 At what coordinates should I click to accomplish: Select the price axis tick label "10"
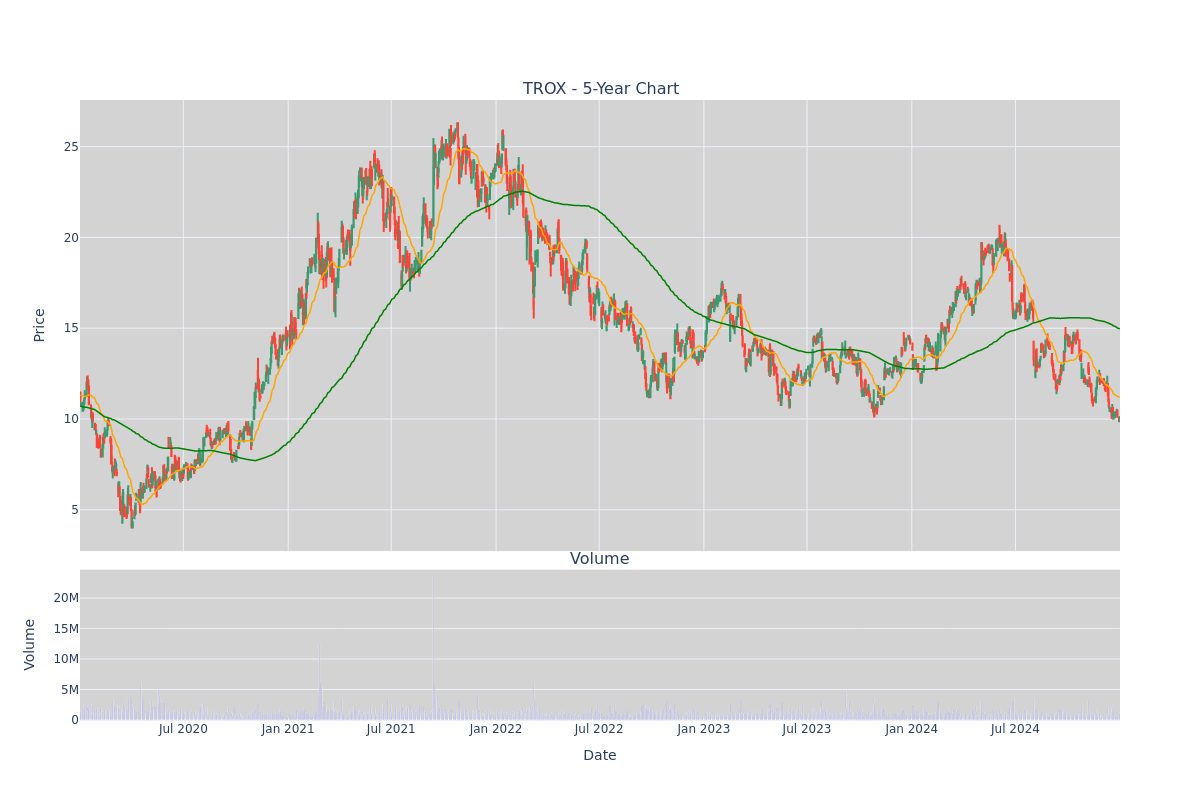point(71,418)
